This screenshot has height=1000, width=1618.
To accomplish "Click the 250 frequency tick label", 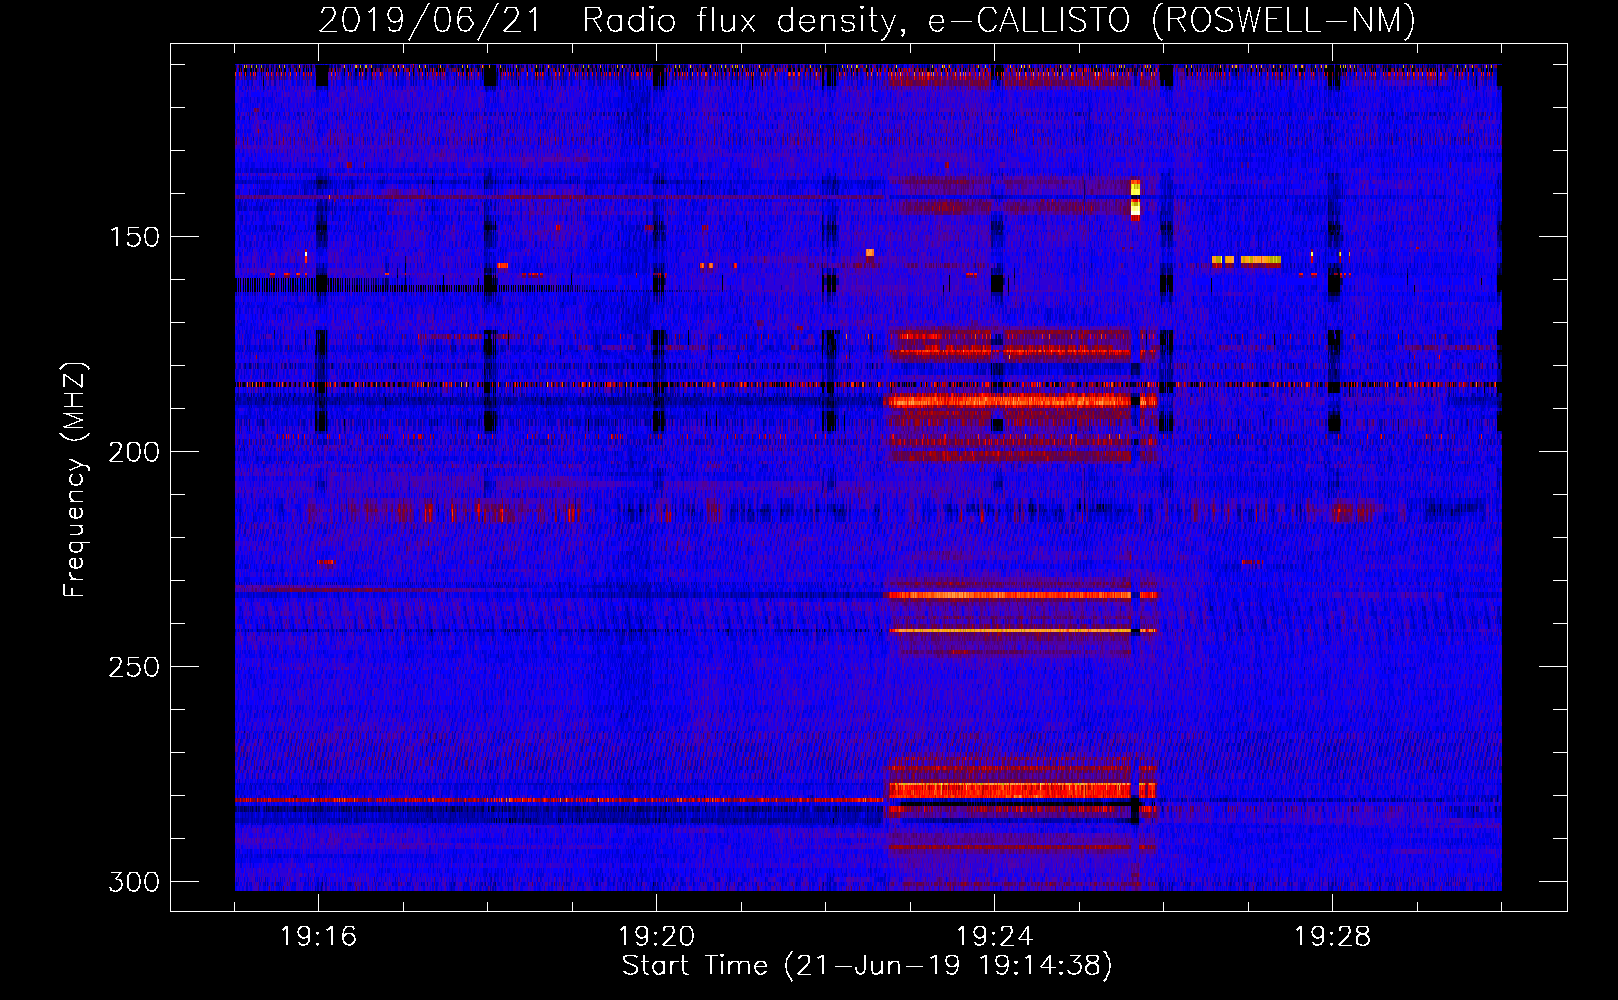I will (x=134, y=667).
